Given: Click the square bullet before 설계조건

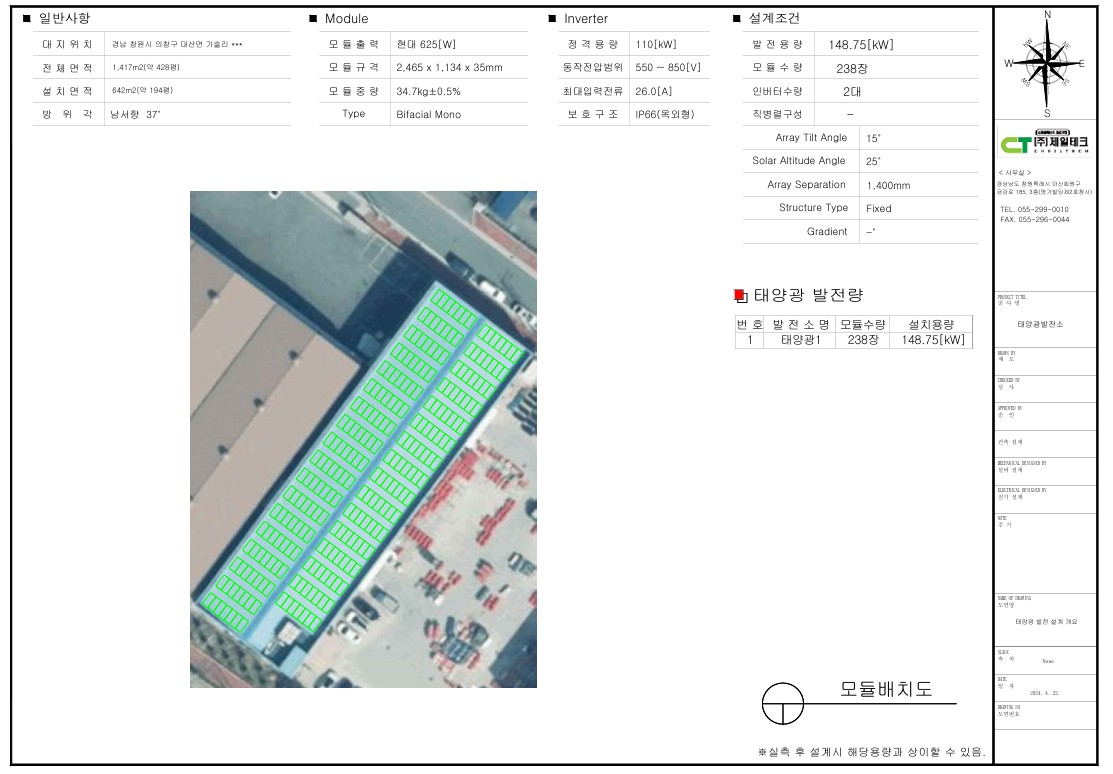Looking at the screenshot, I should [737, 19].
